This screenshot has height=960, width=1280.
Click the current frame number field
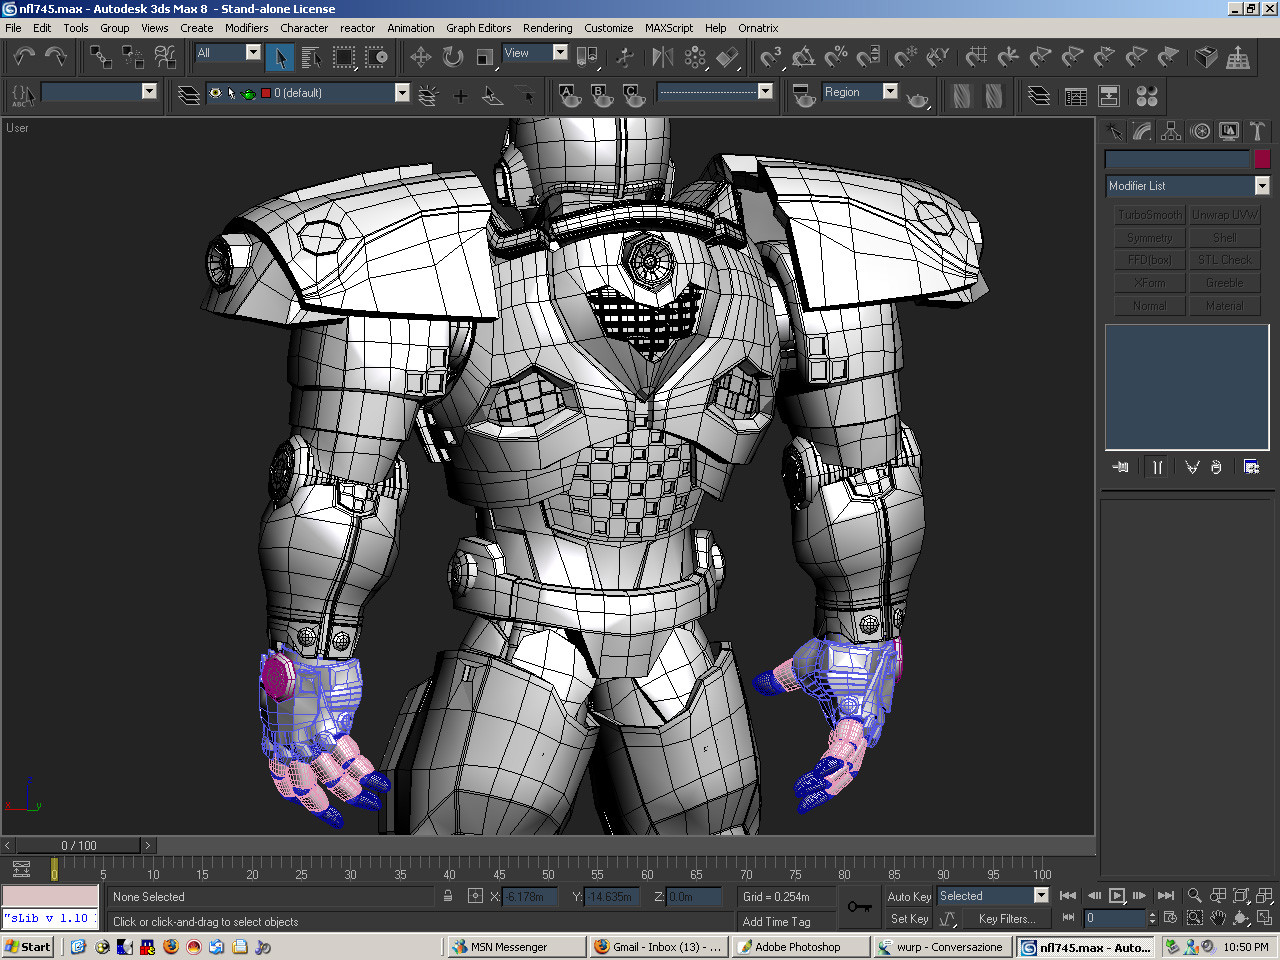click(1114, 918)
